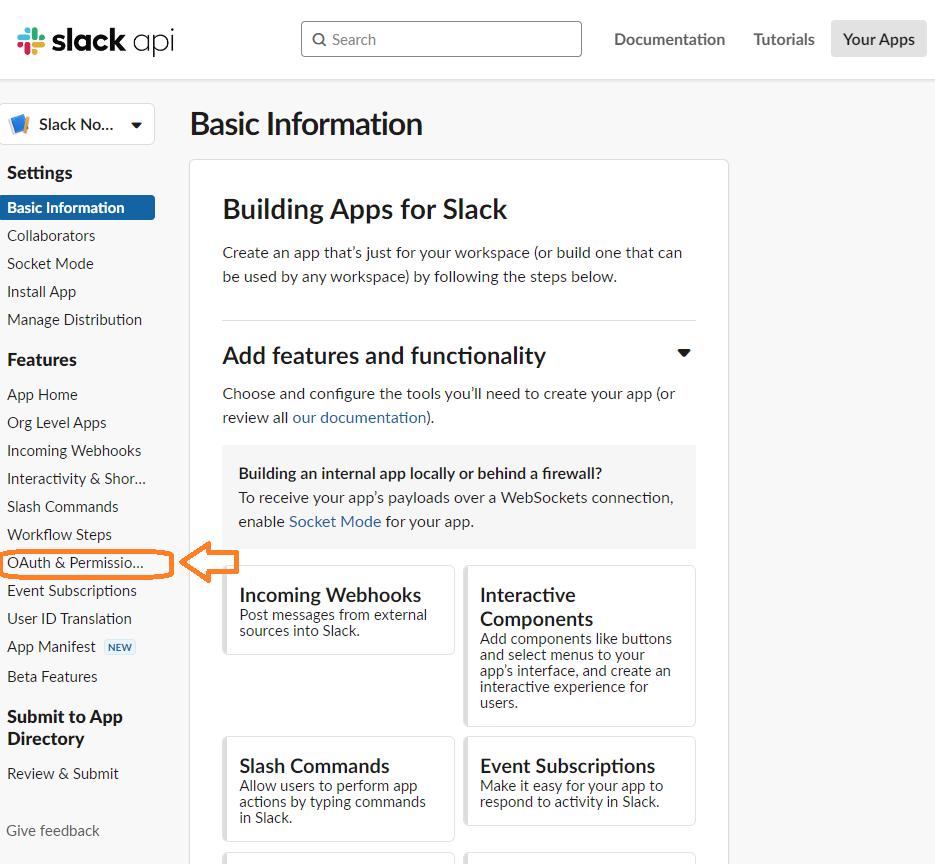Screen dimensions: 935x864
Task: Click the Slack API logo
Action: pyautogui.click(x=96, y=41)
